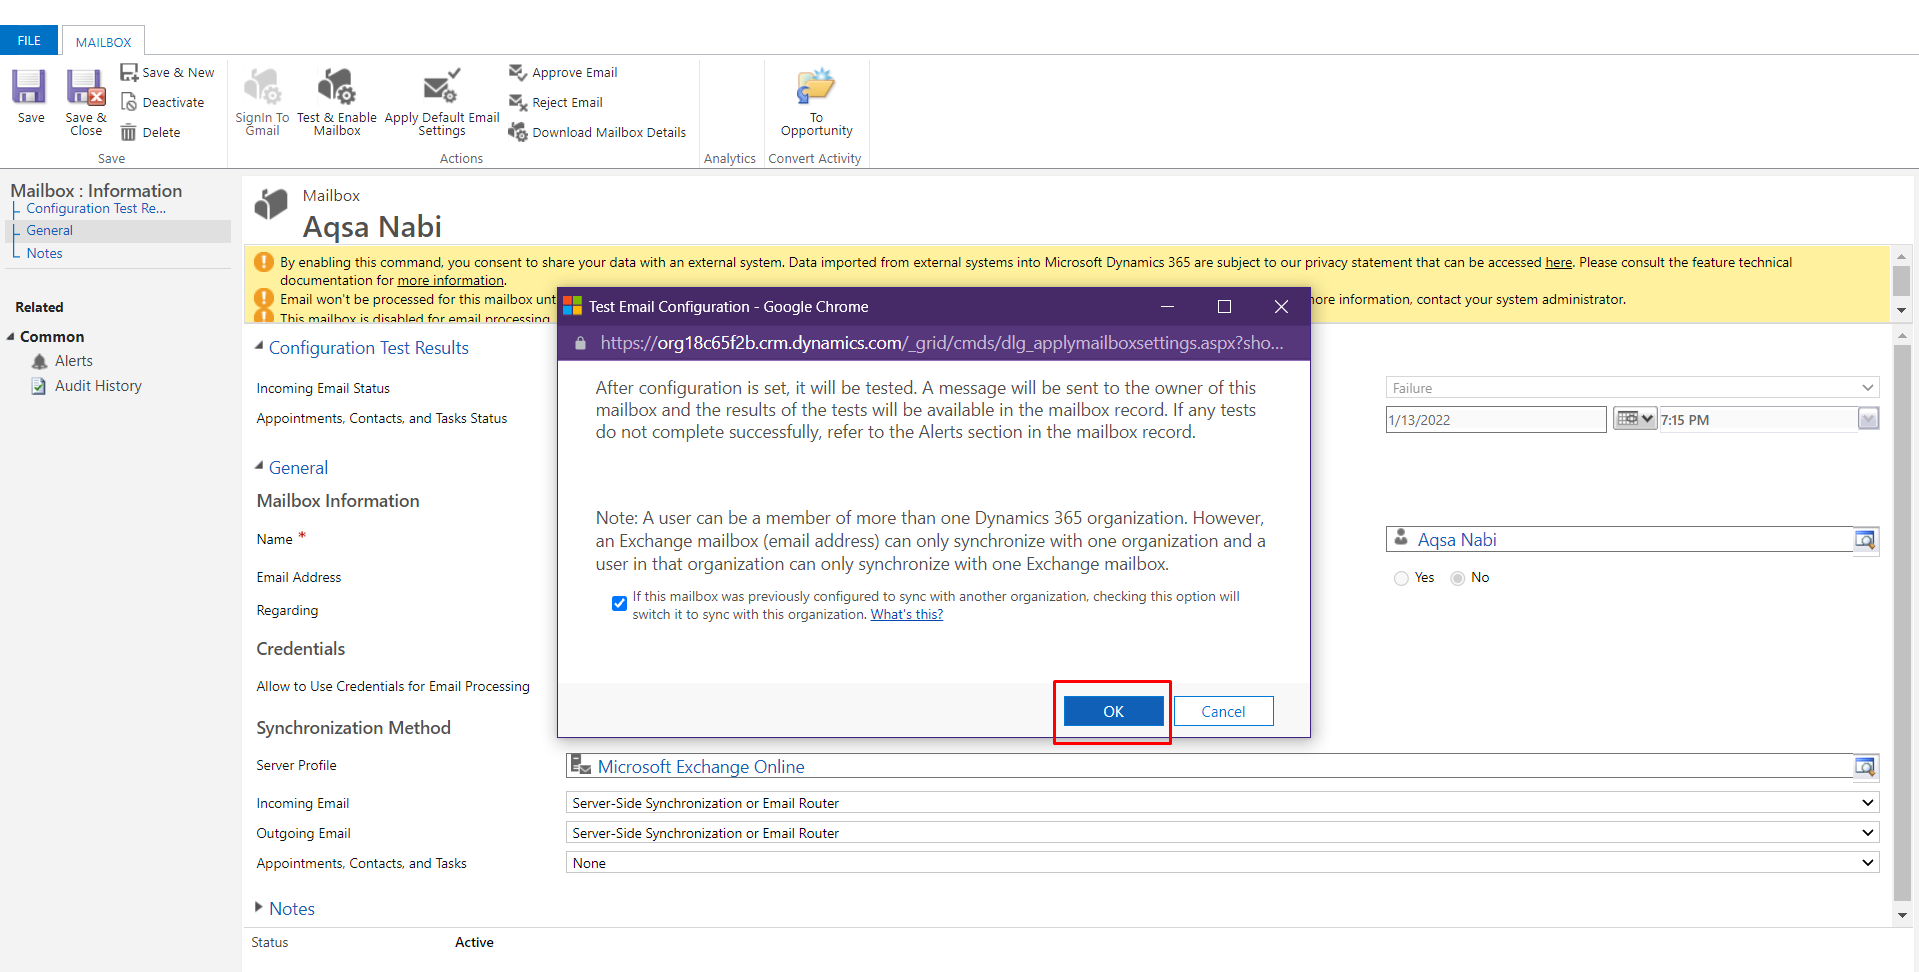Click the To Opportunity icon

[816, 87]
